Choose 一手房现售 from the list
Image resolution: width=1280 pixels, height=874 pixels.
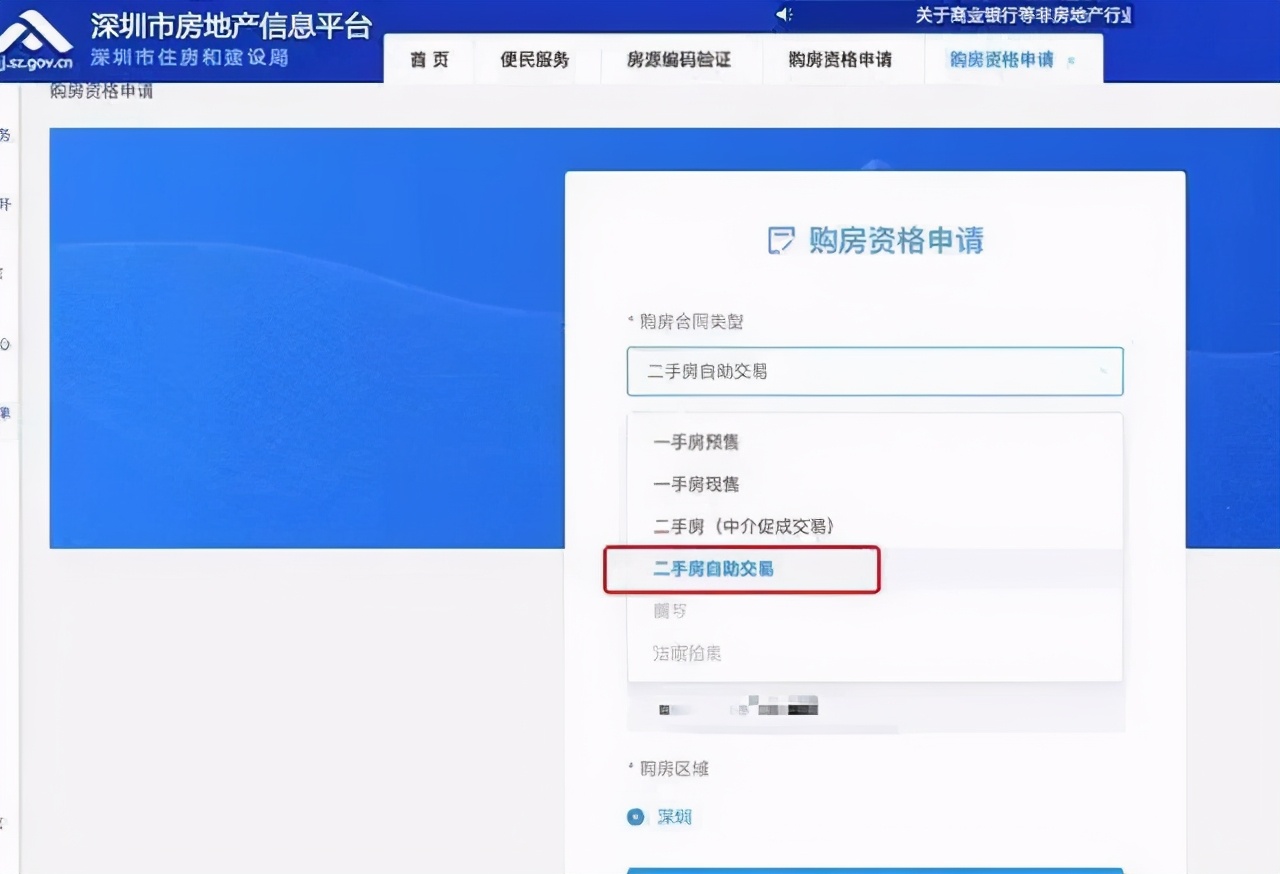[x=875, y=484]
